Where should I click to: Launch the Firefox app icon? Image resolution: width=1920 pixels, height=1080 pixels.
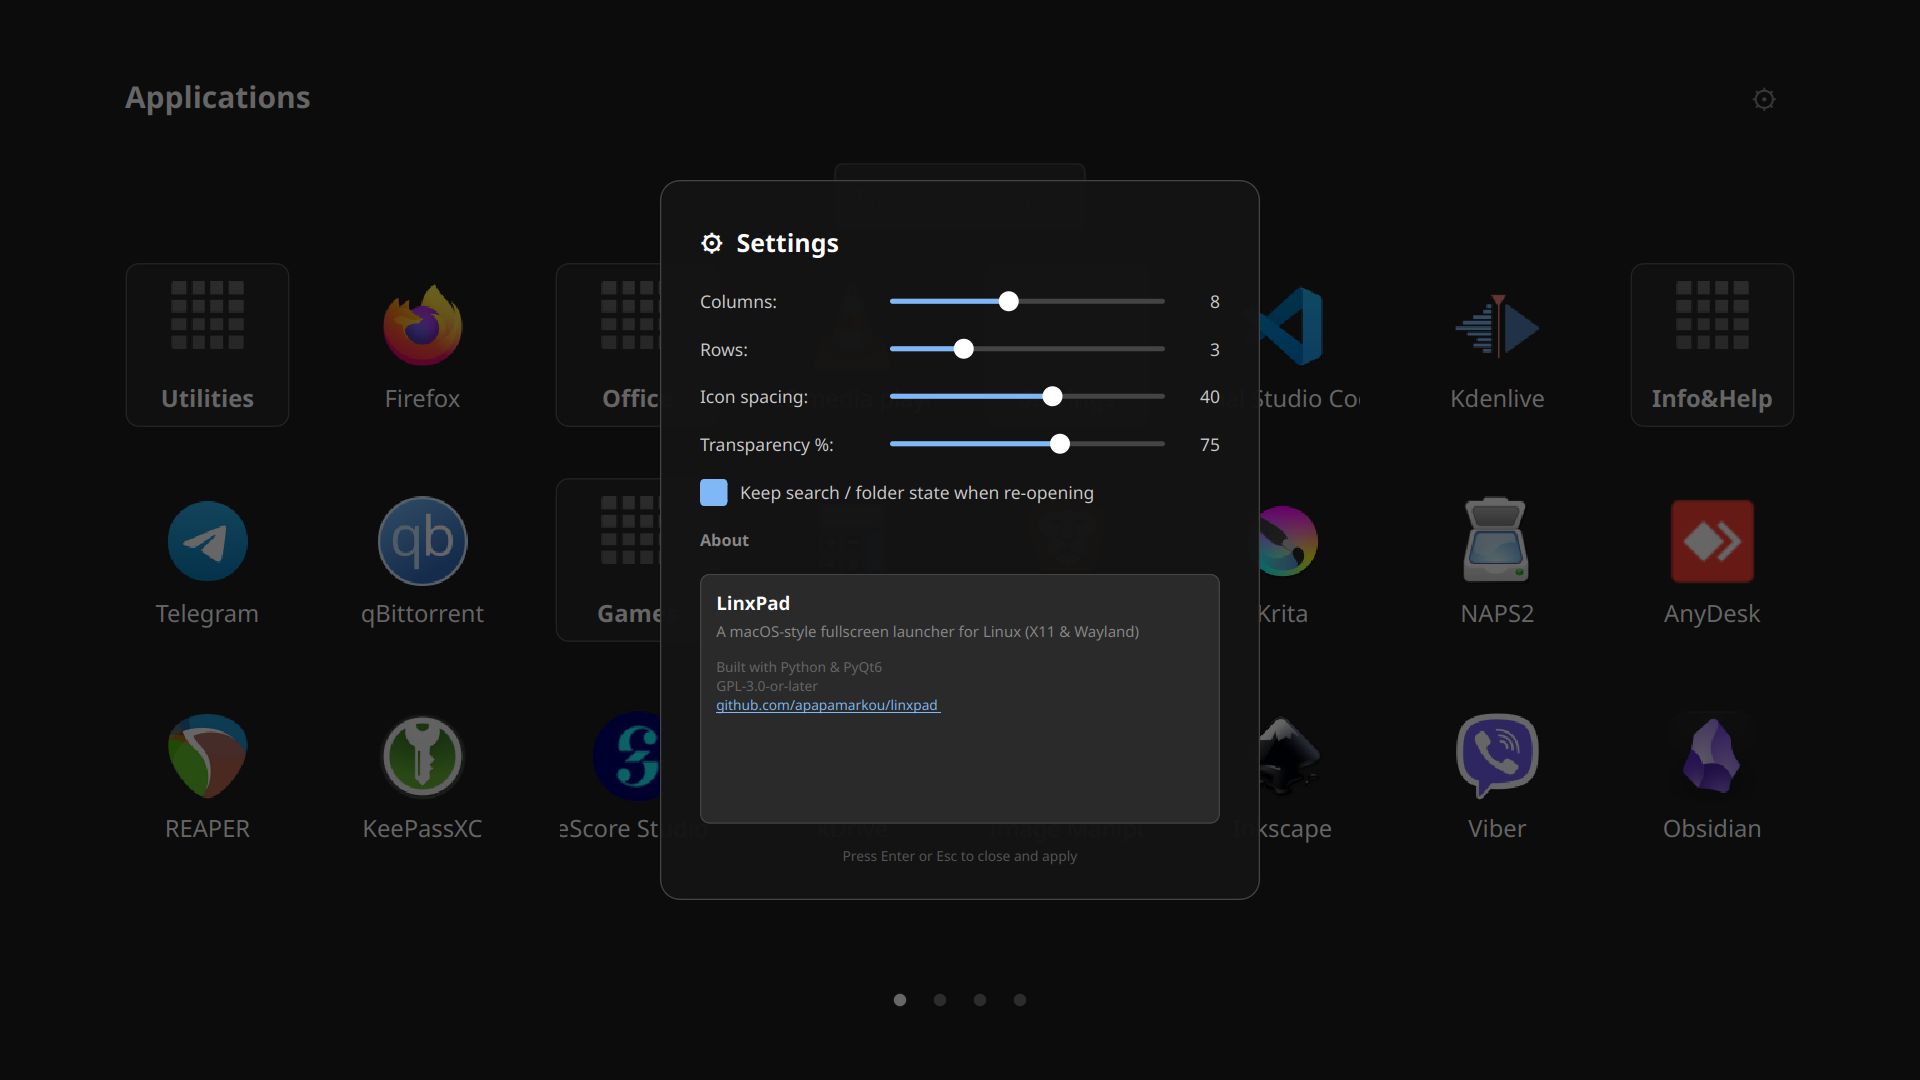pos(422,327)
